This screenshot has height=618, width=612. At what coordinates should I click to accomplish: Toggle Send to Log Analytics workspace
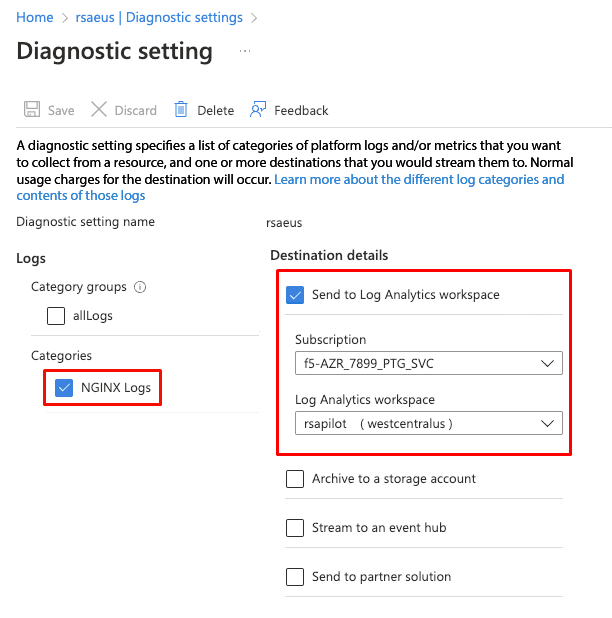coord(295,295)
